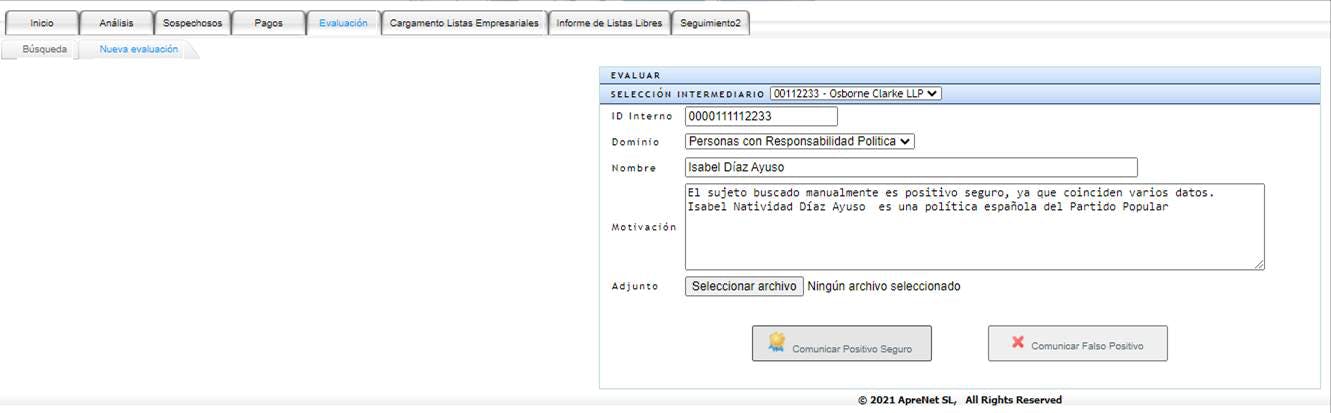Go to the Sospechosos tab
This screenshot has height=413, width=1331.
point(193,23)
